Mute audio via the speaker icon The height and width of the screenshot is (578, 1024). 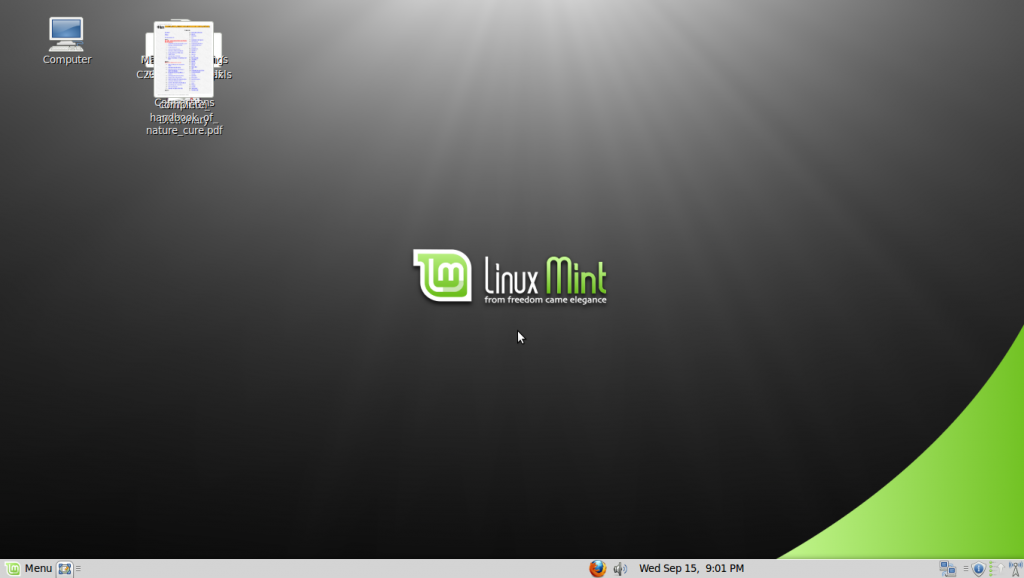(621, 568)
